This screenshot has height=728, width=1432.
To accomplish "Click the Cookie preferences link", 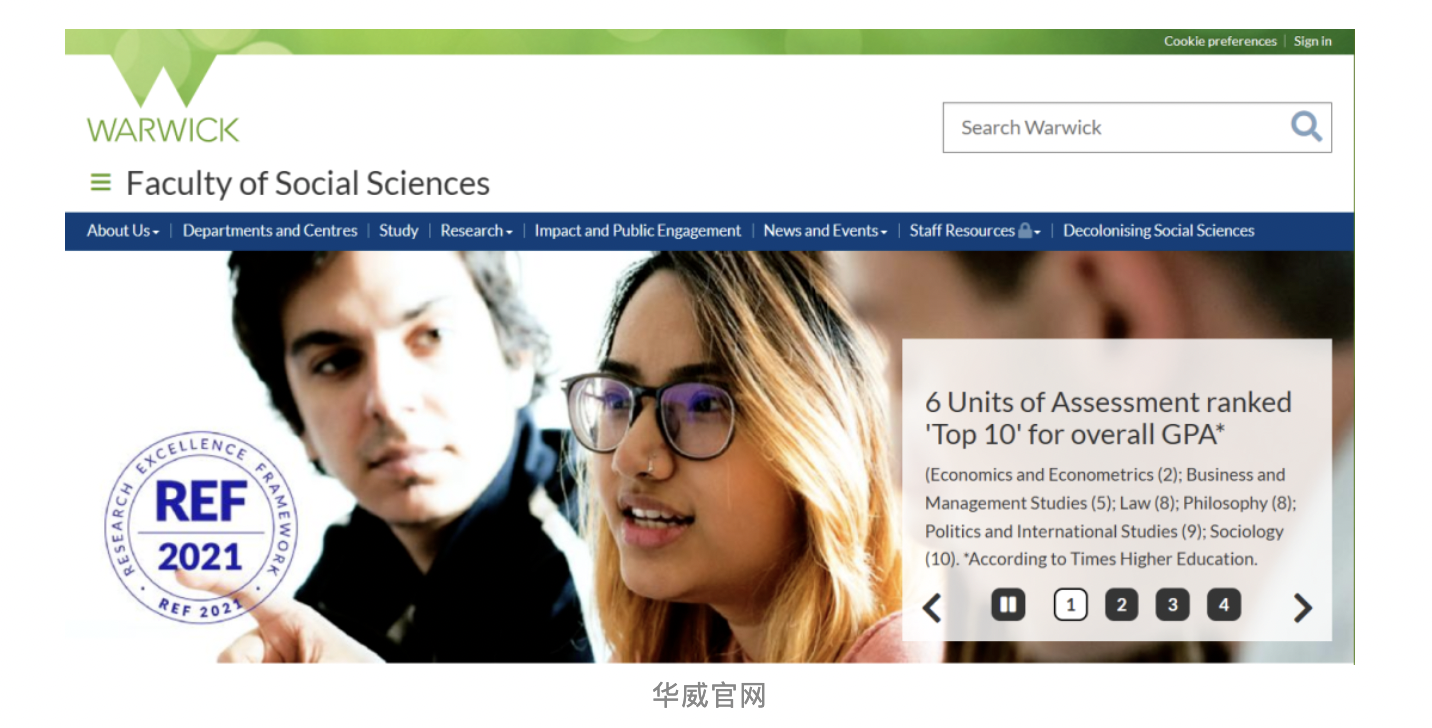I will point(1220,41).
